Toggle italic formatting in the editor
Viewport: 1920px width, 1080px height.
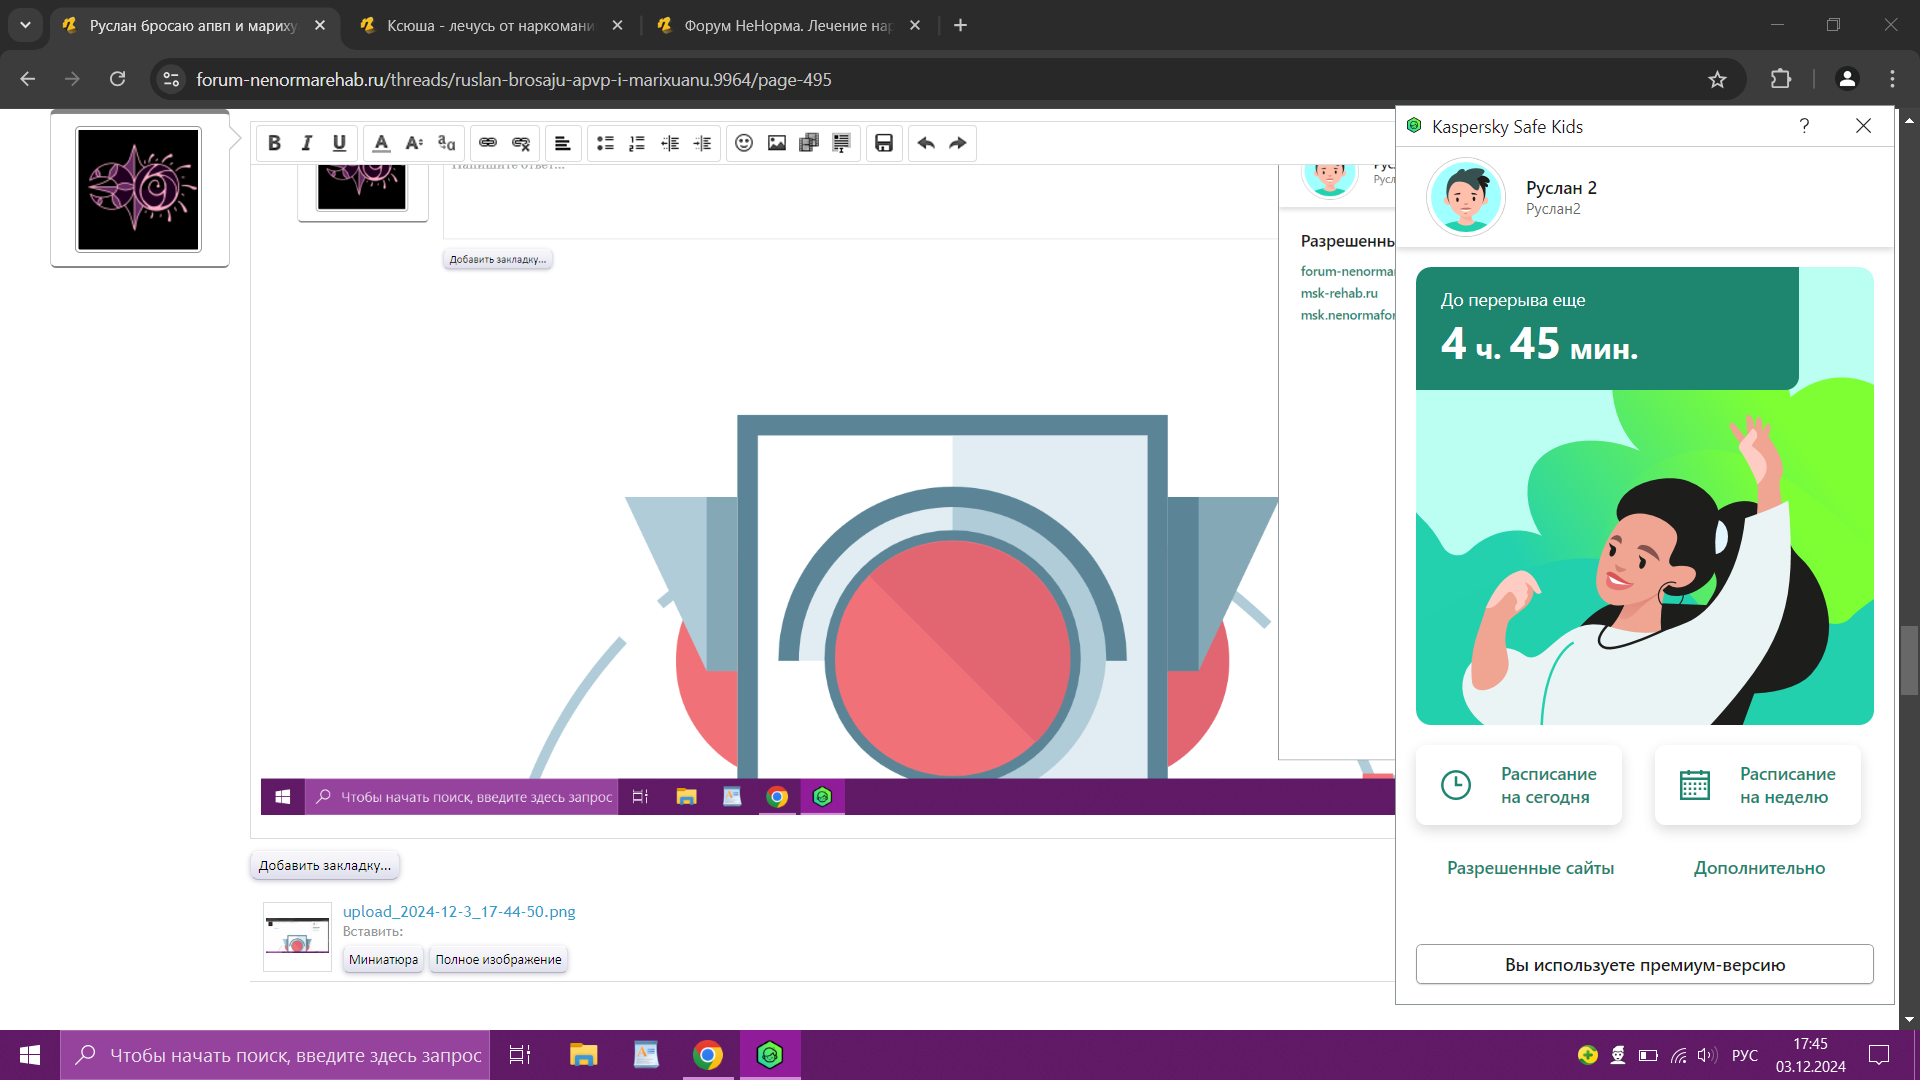pos(307,143)
